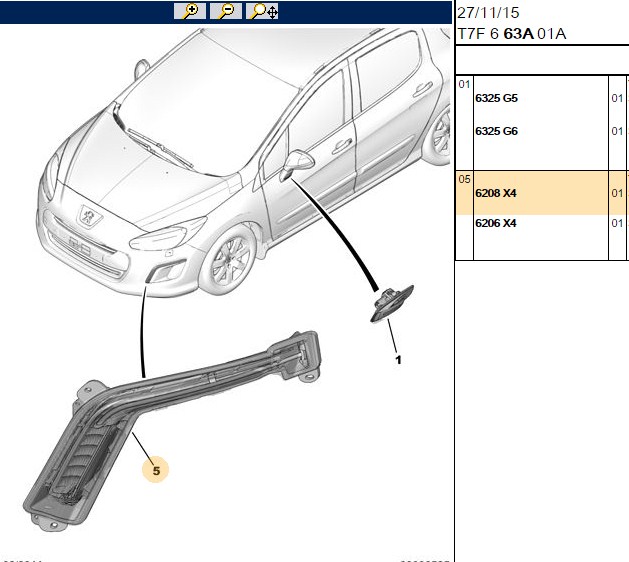The width and height of the screenshot is (629, 562).
Task: Click quantity 01 beside 6206 X4
Action: coord(617,223)
